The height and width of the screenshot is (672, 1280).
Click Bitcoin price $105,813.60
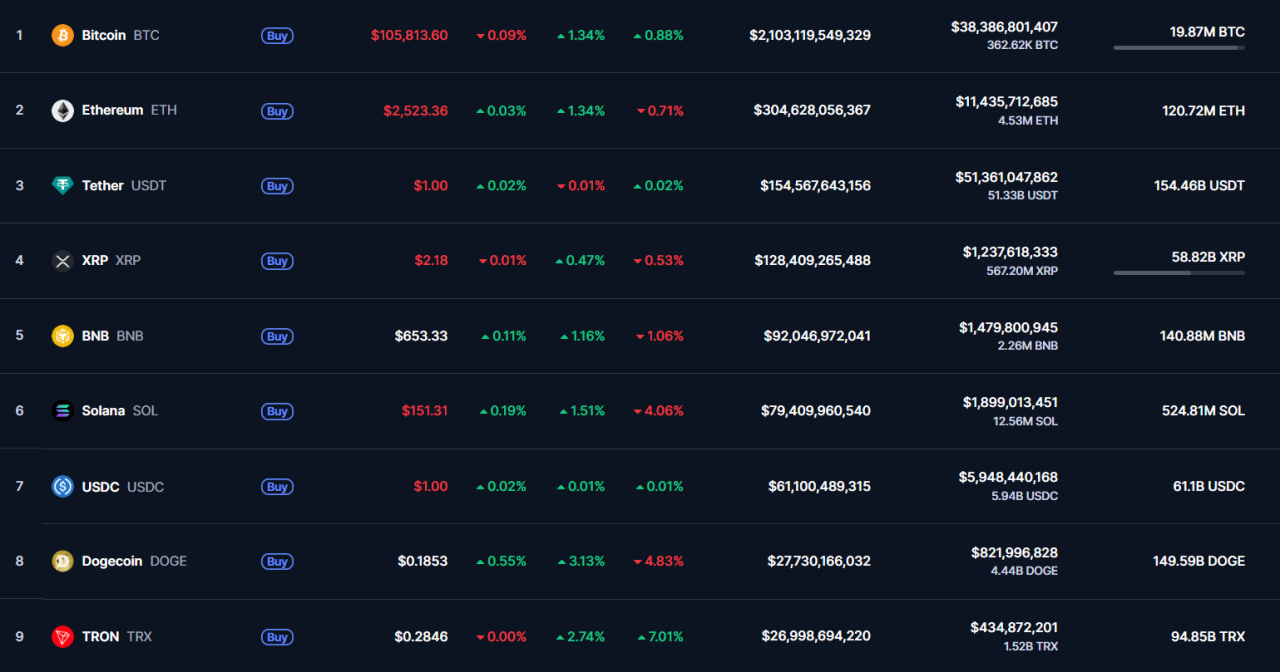[x=409, y=35]
